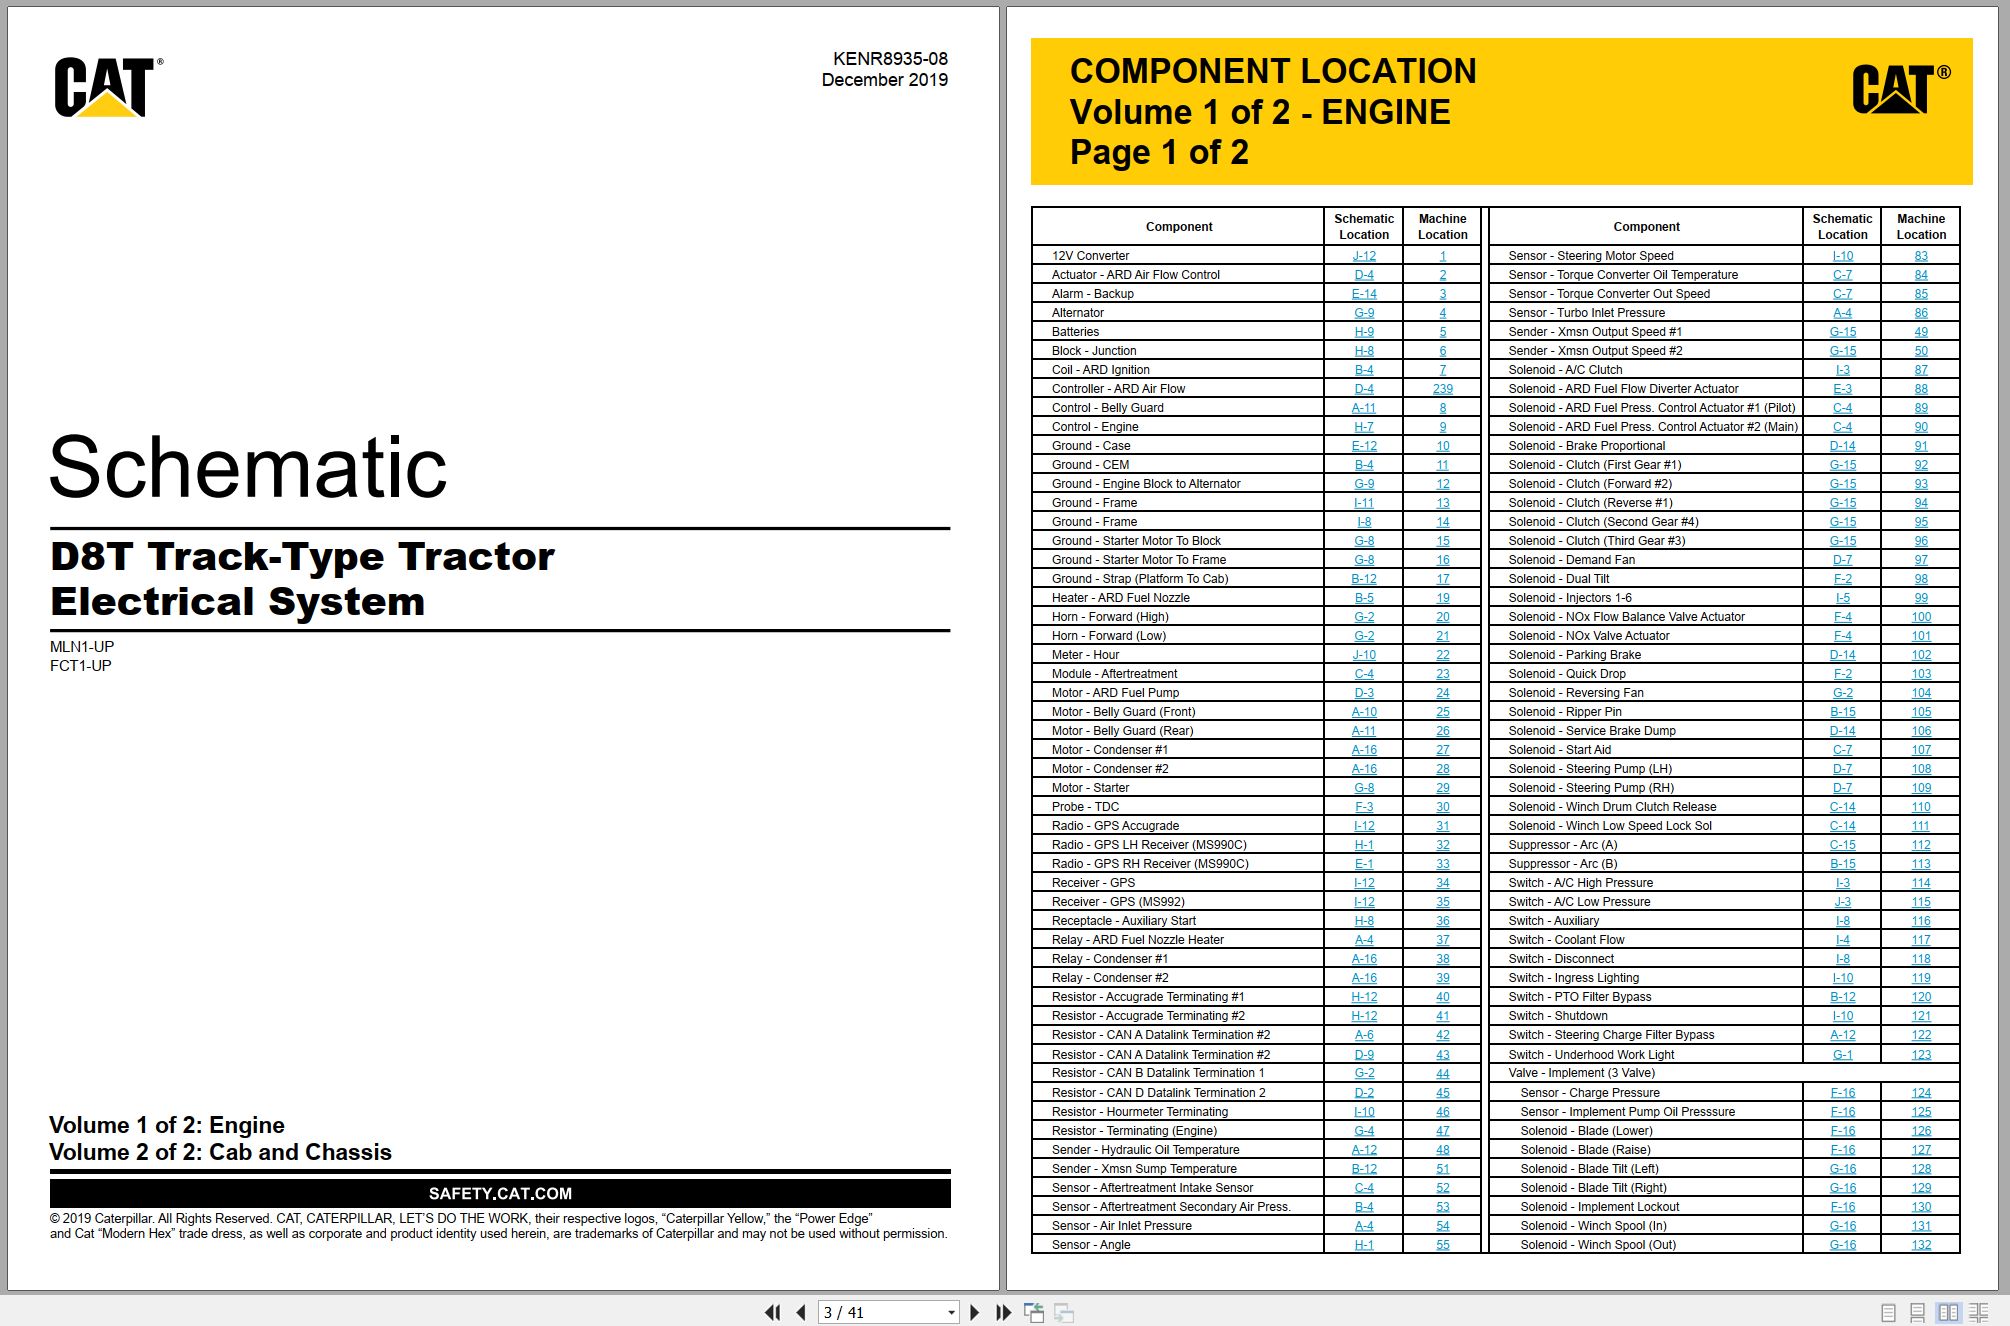Screen dimensions: 2010x1326
Task: Open schematic location J-12 for 12V Converter
Action: pos(1364,256)
